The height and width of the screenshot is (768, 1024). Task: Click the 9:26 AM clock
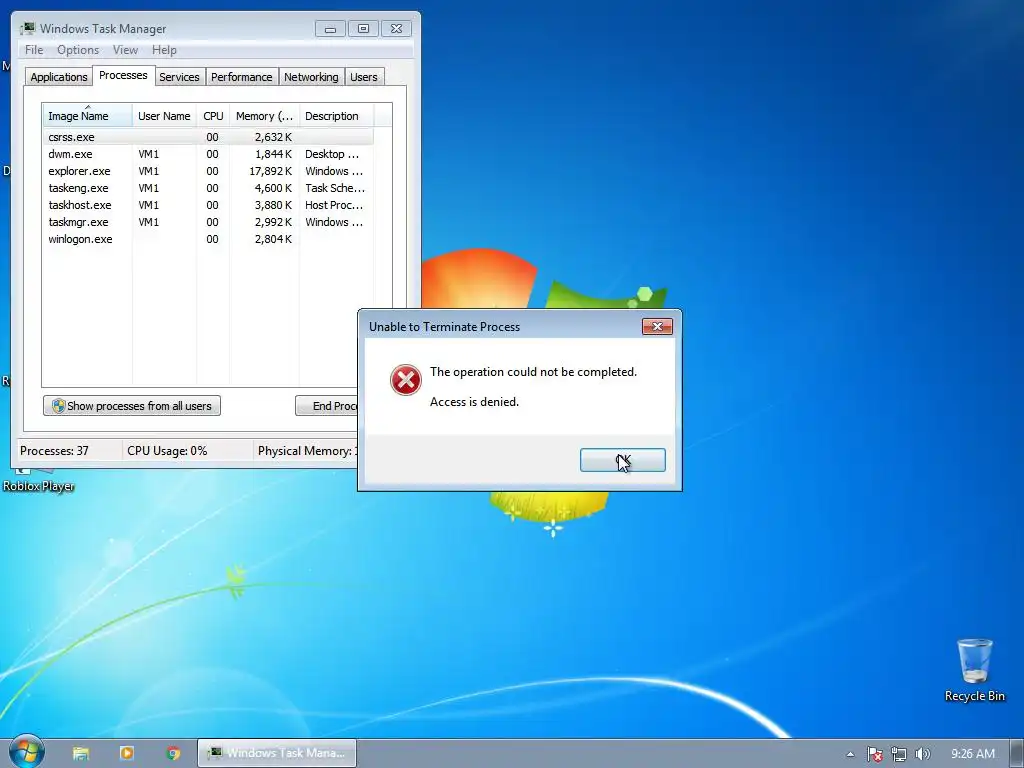click(973, 754)
